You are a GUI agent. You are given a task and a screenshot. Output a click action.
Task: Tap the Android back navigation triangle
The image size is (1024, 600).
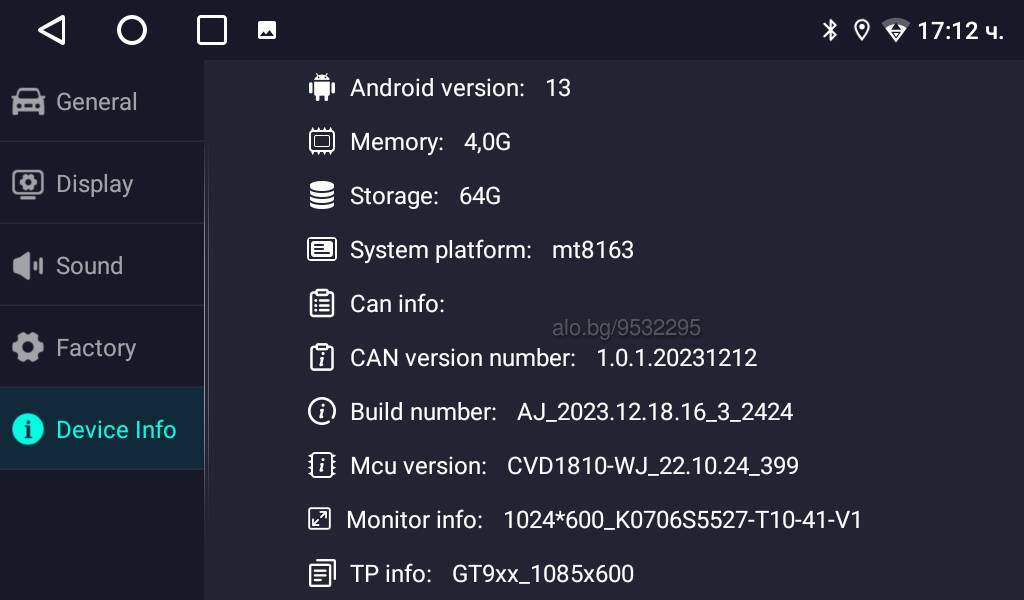52,30
